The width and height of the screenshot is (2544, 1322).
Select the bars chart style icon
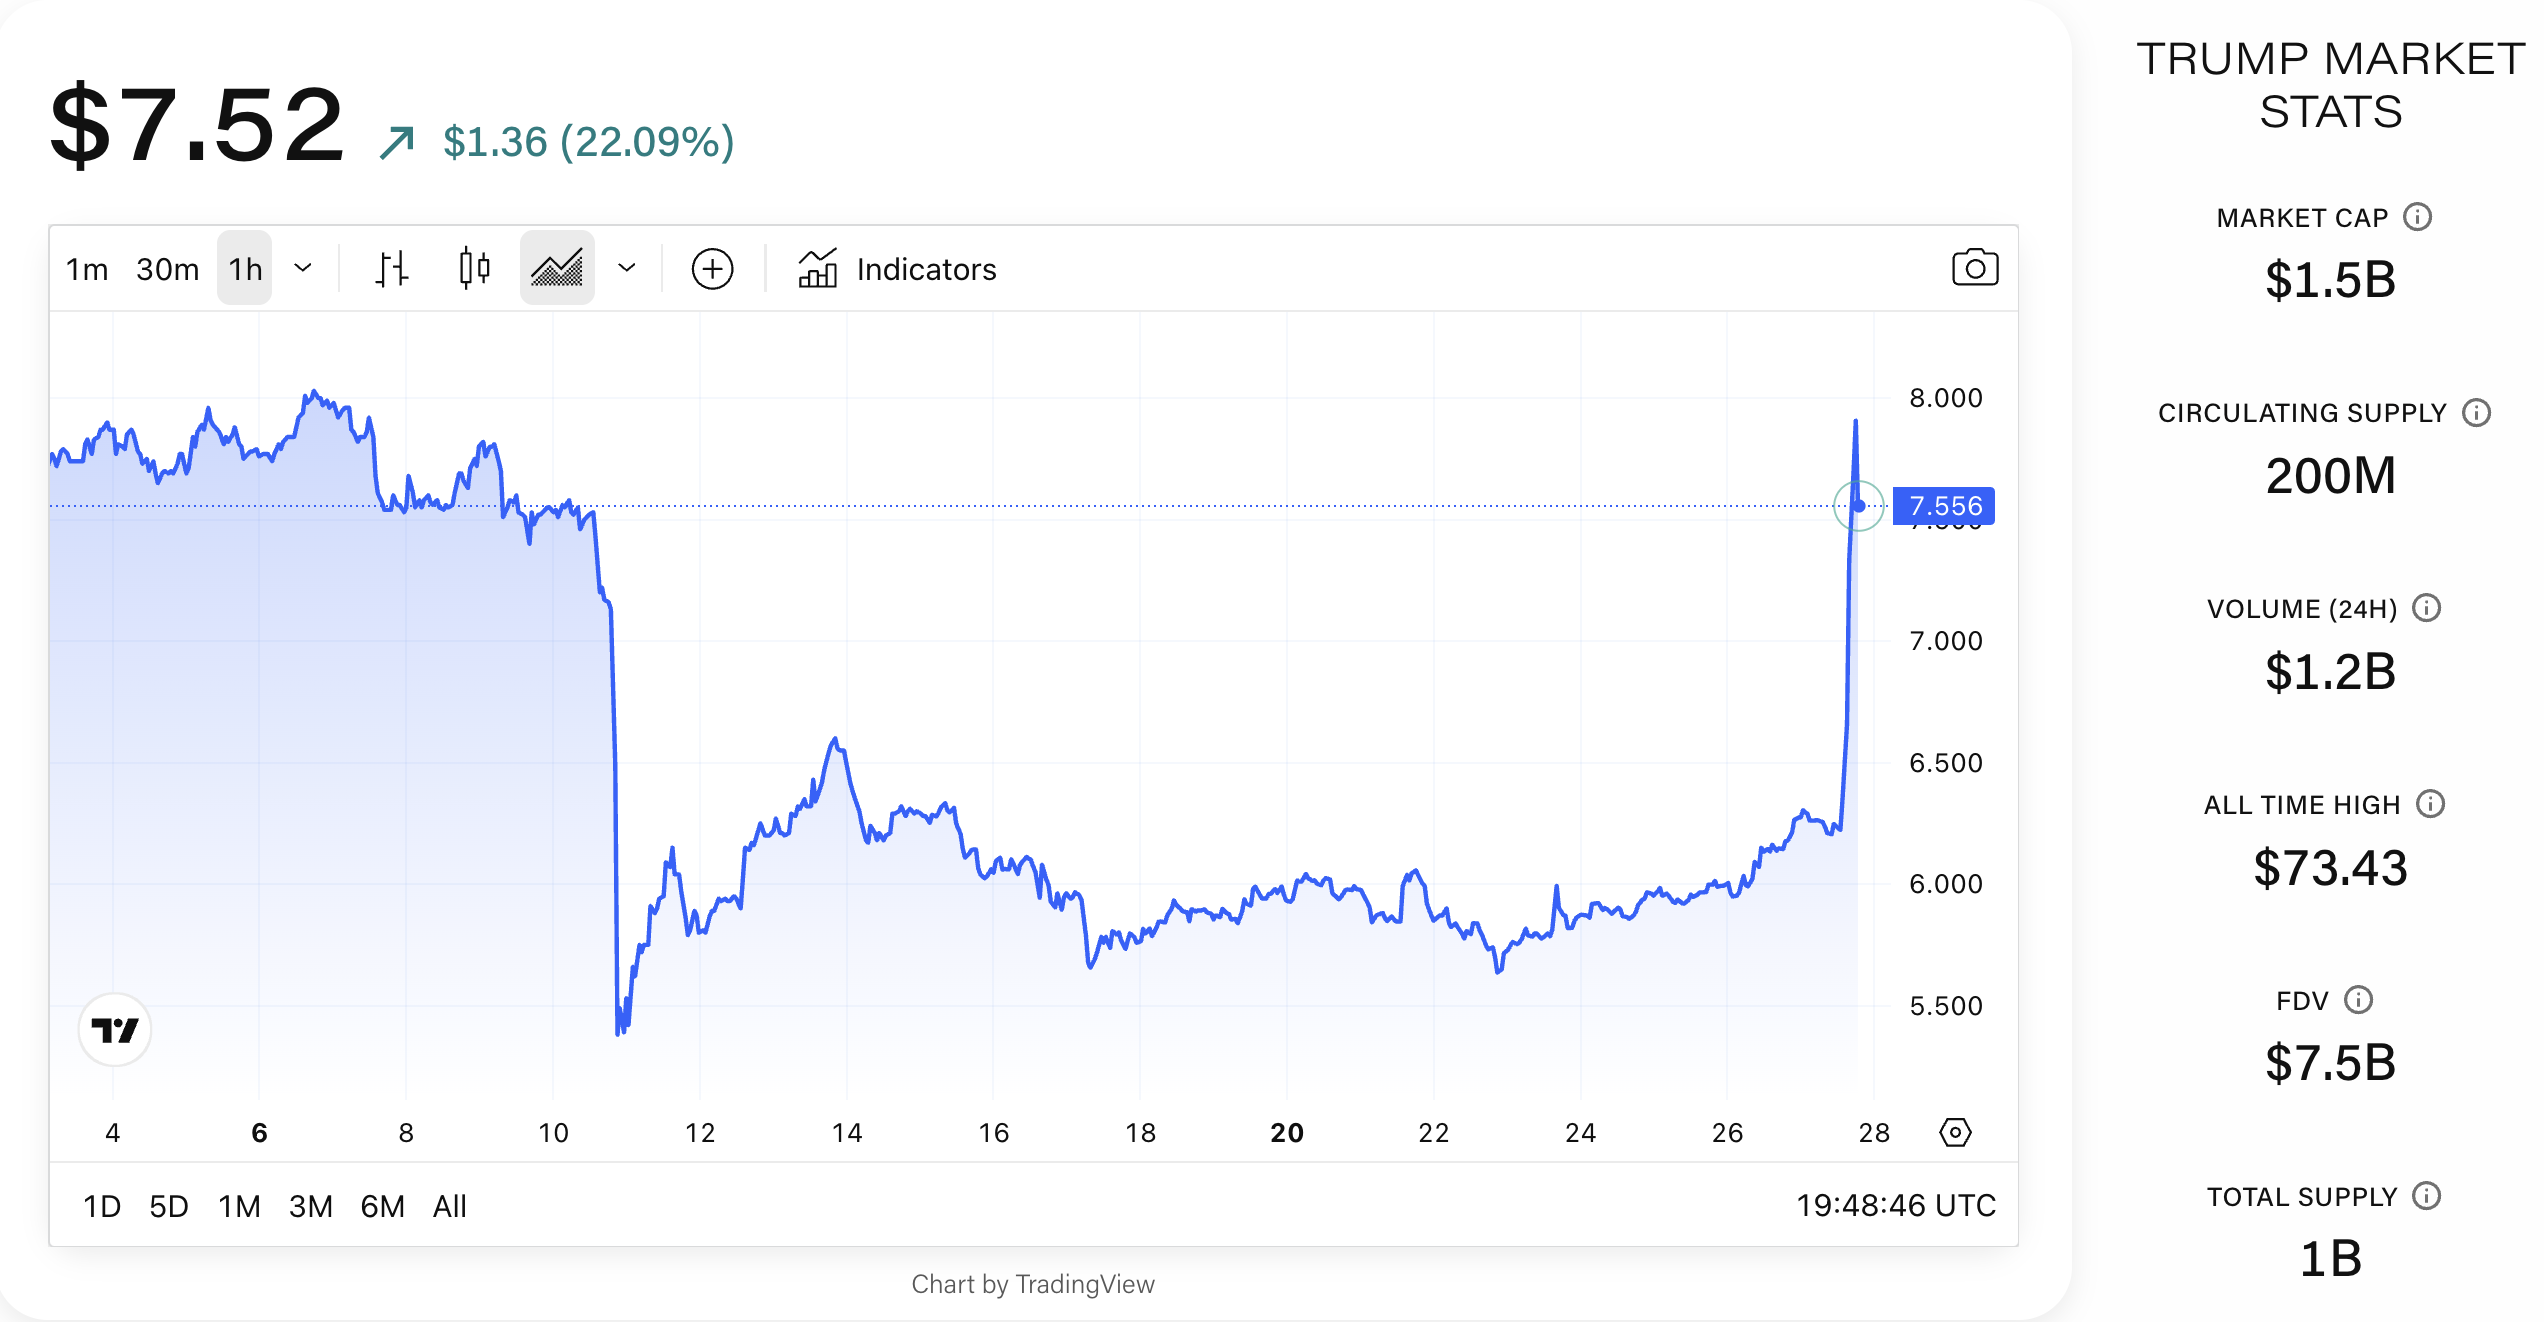point(392,268)
